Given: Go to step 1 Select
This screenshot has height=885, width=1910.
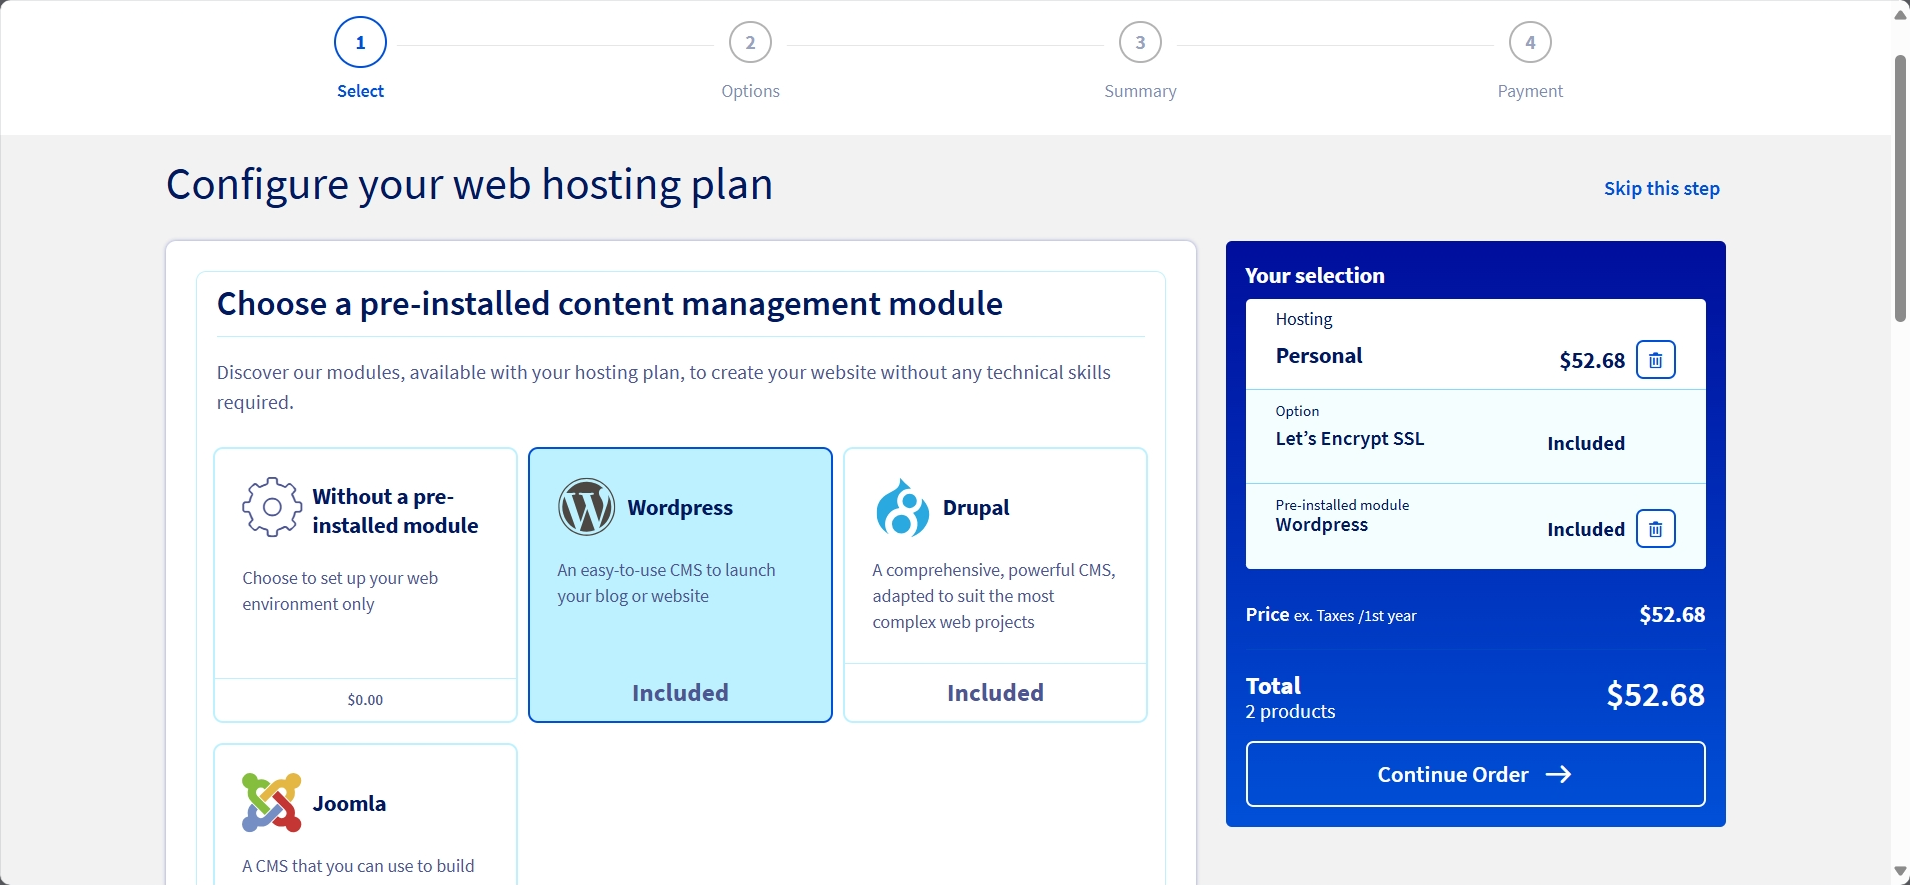Looking at the screenshot, I should (360, 43).
